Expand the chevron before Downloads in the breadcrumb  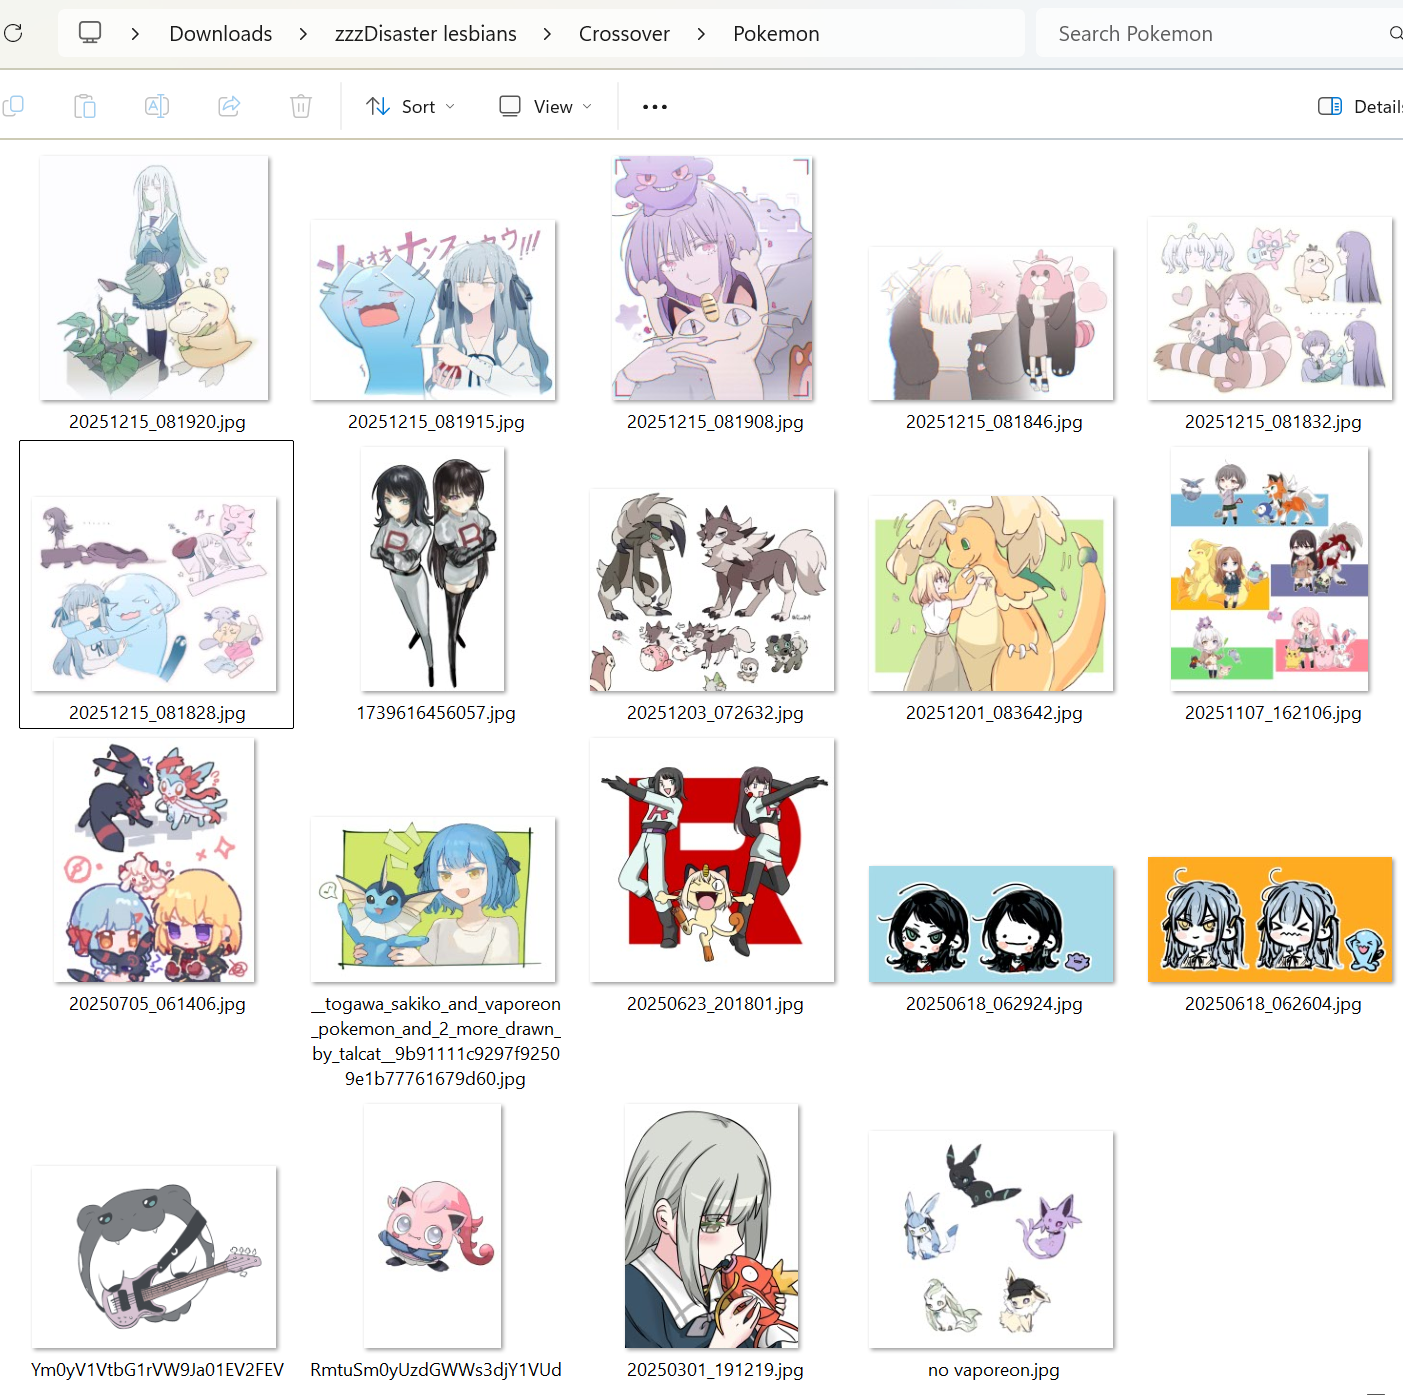pos(135,34)
